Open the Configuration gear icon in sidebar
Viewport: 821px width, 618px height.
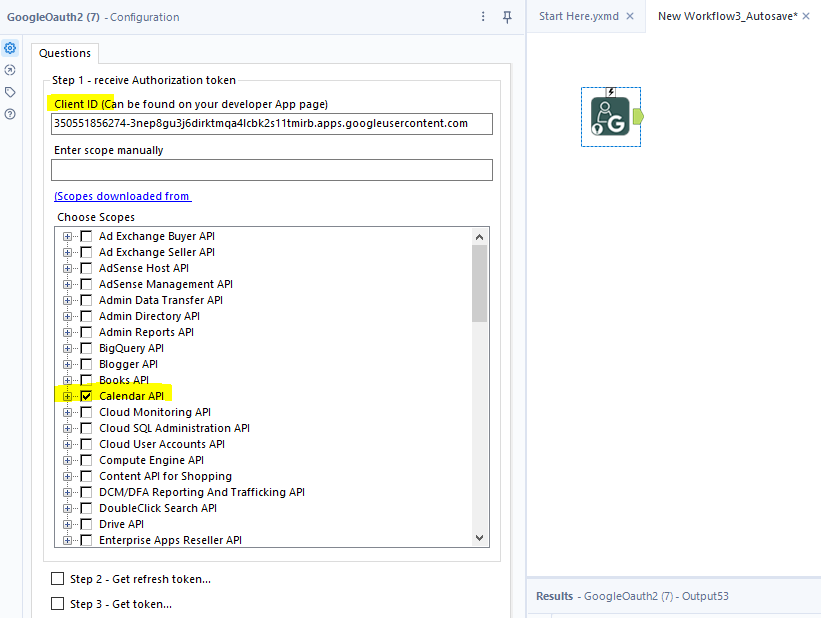[x=10, y=48]
